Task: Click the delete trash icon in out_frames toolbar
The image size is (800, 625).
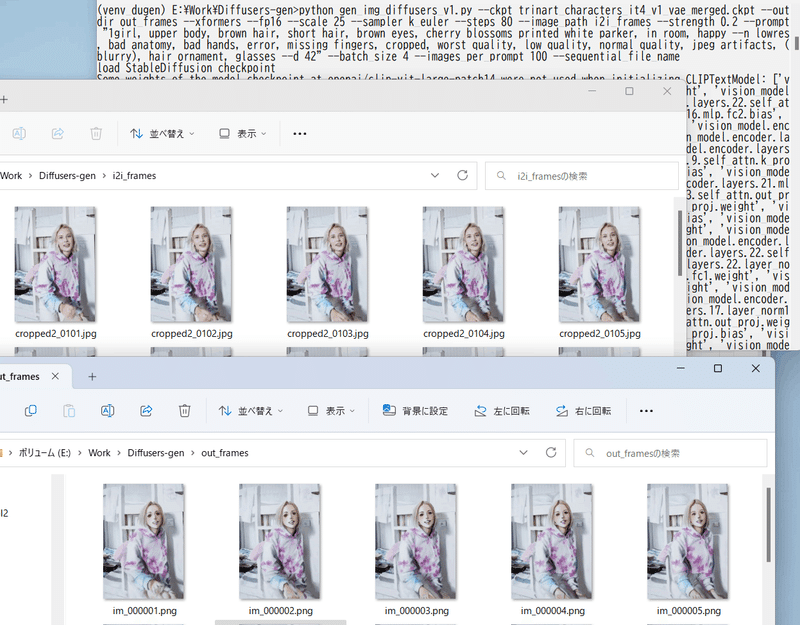Action: 185,411
